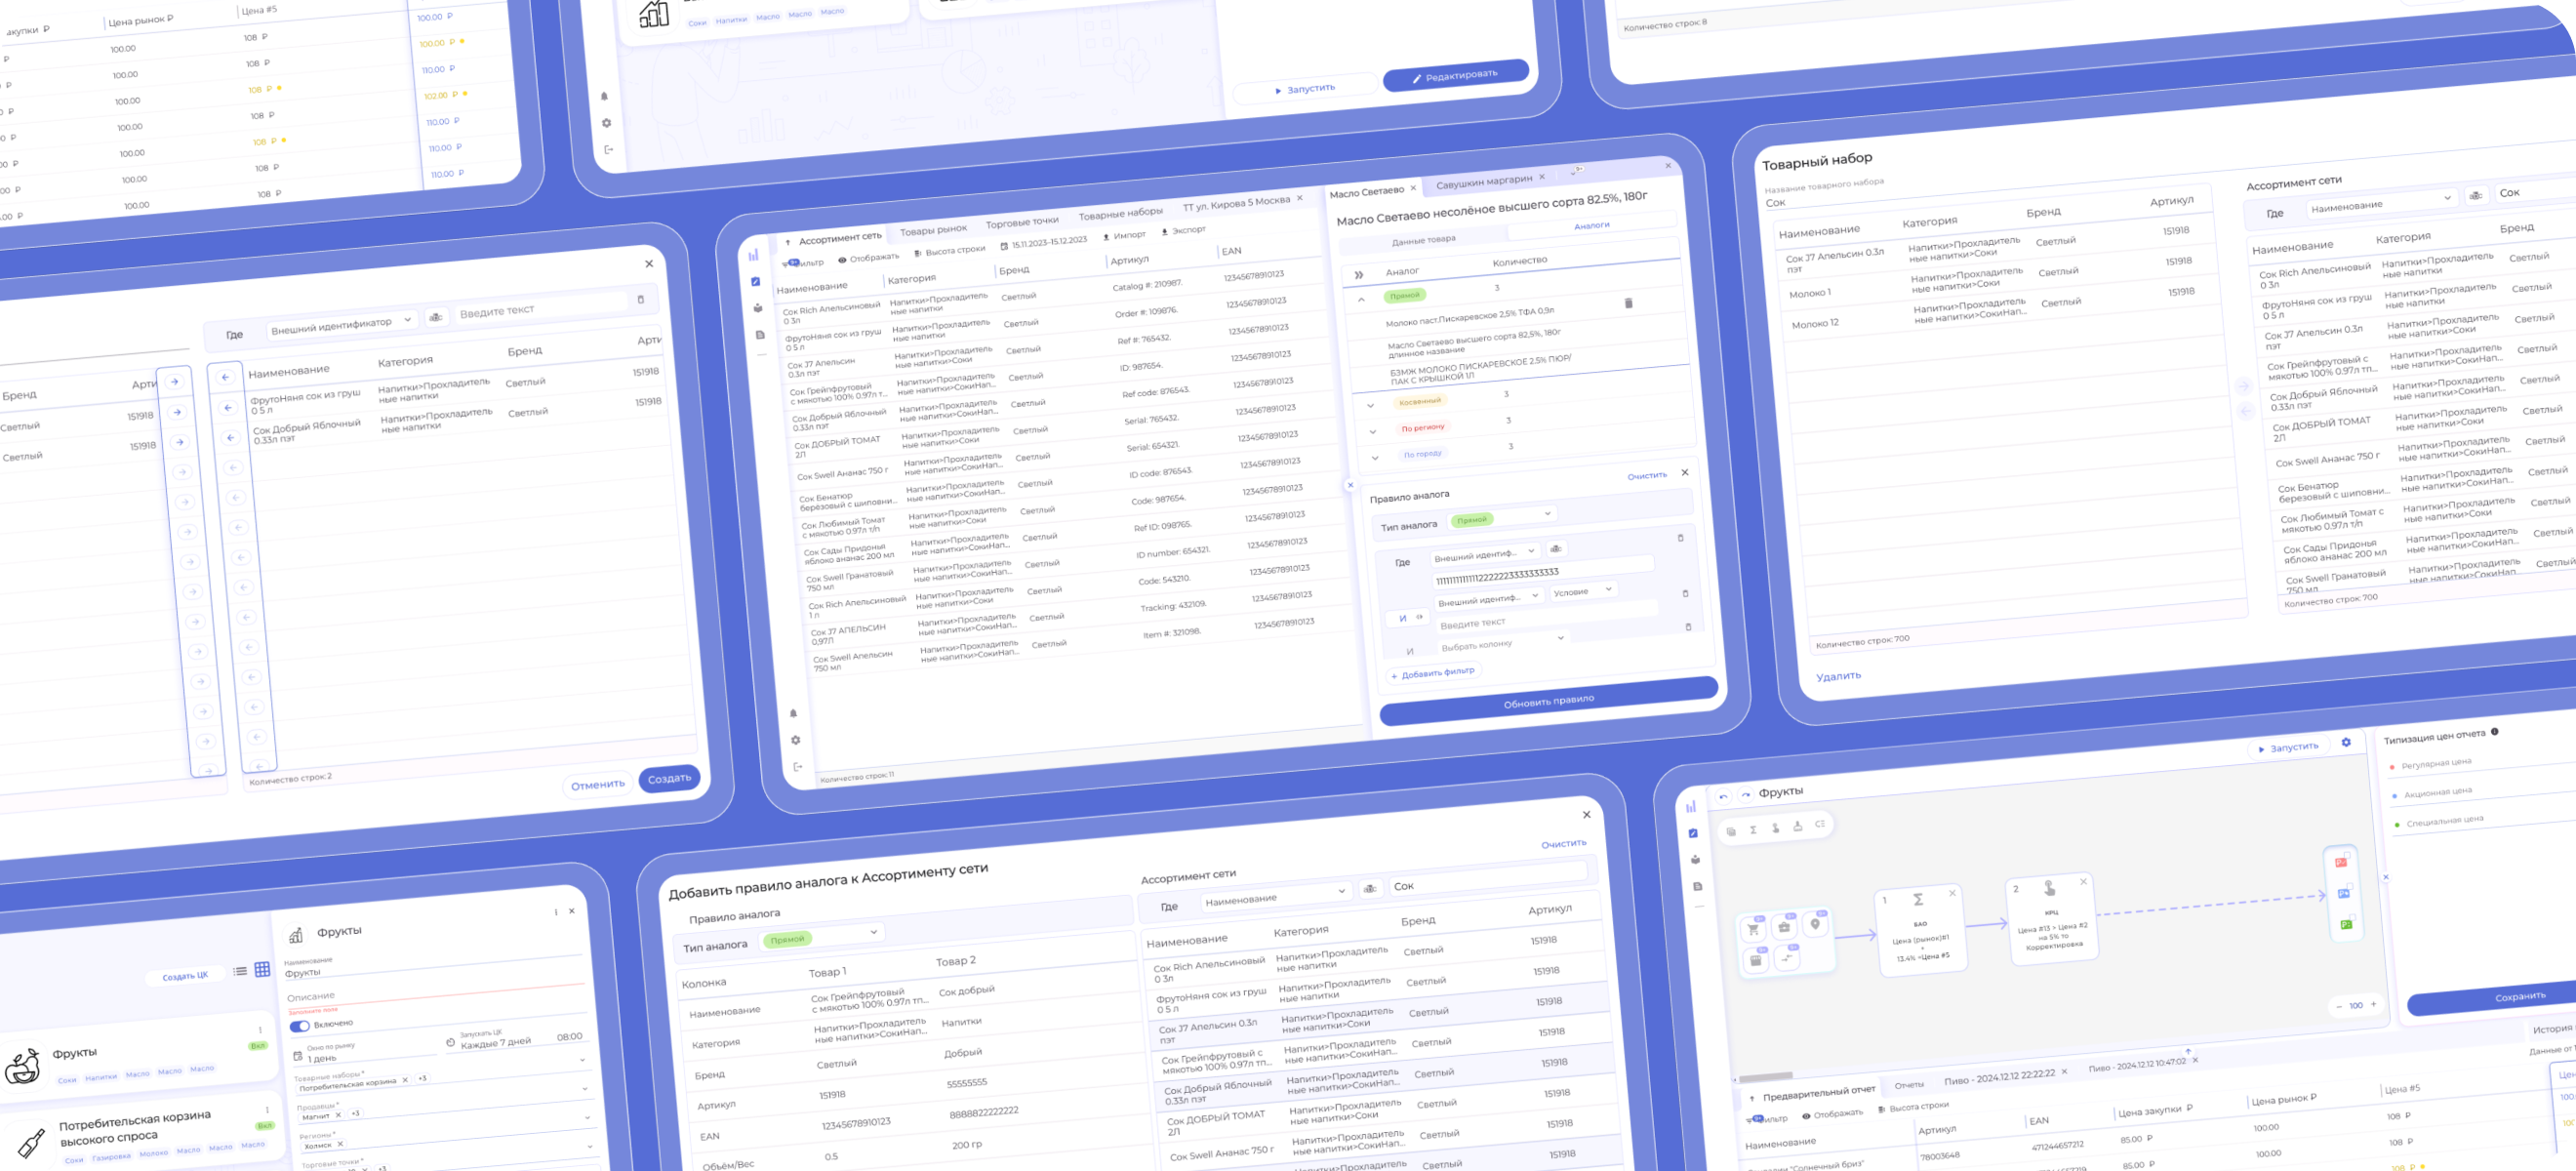Open the Савушкин маргарин tab
2576x1171 pixels.
1483,181
